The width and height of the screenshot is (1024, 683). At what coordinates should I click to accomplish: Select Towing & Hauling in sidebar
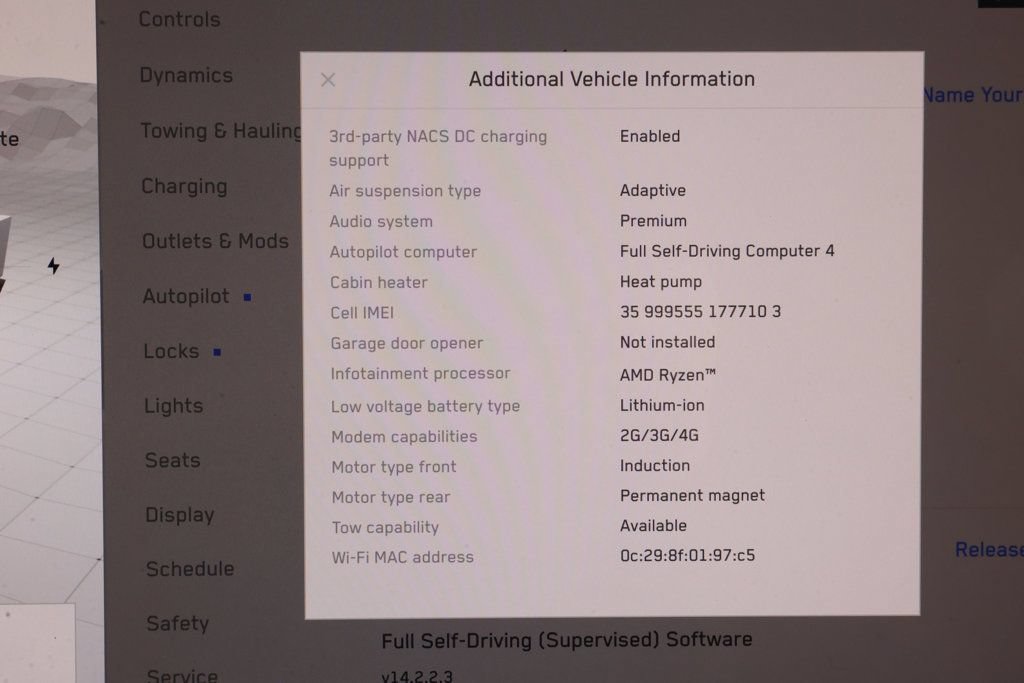[221, 131]
